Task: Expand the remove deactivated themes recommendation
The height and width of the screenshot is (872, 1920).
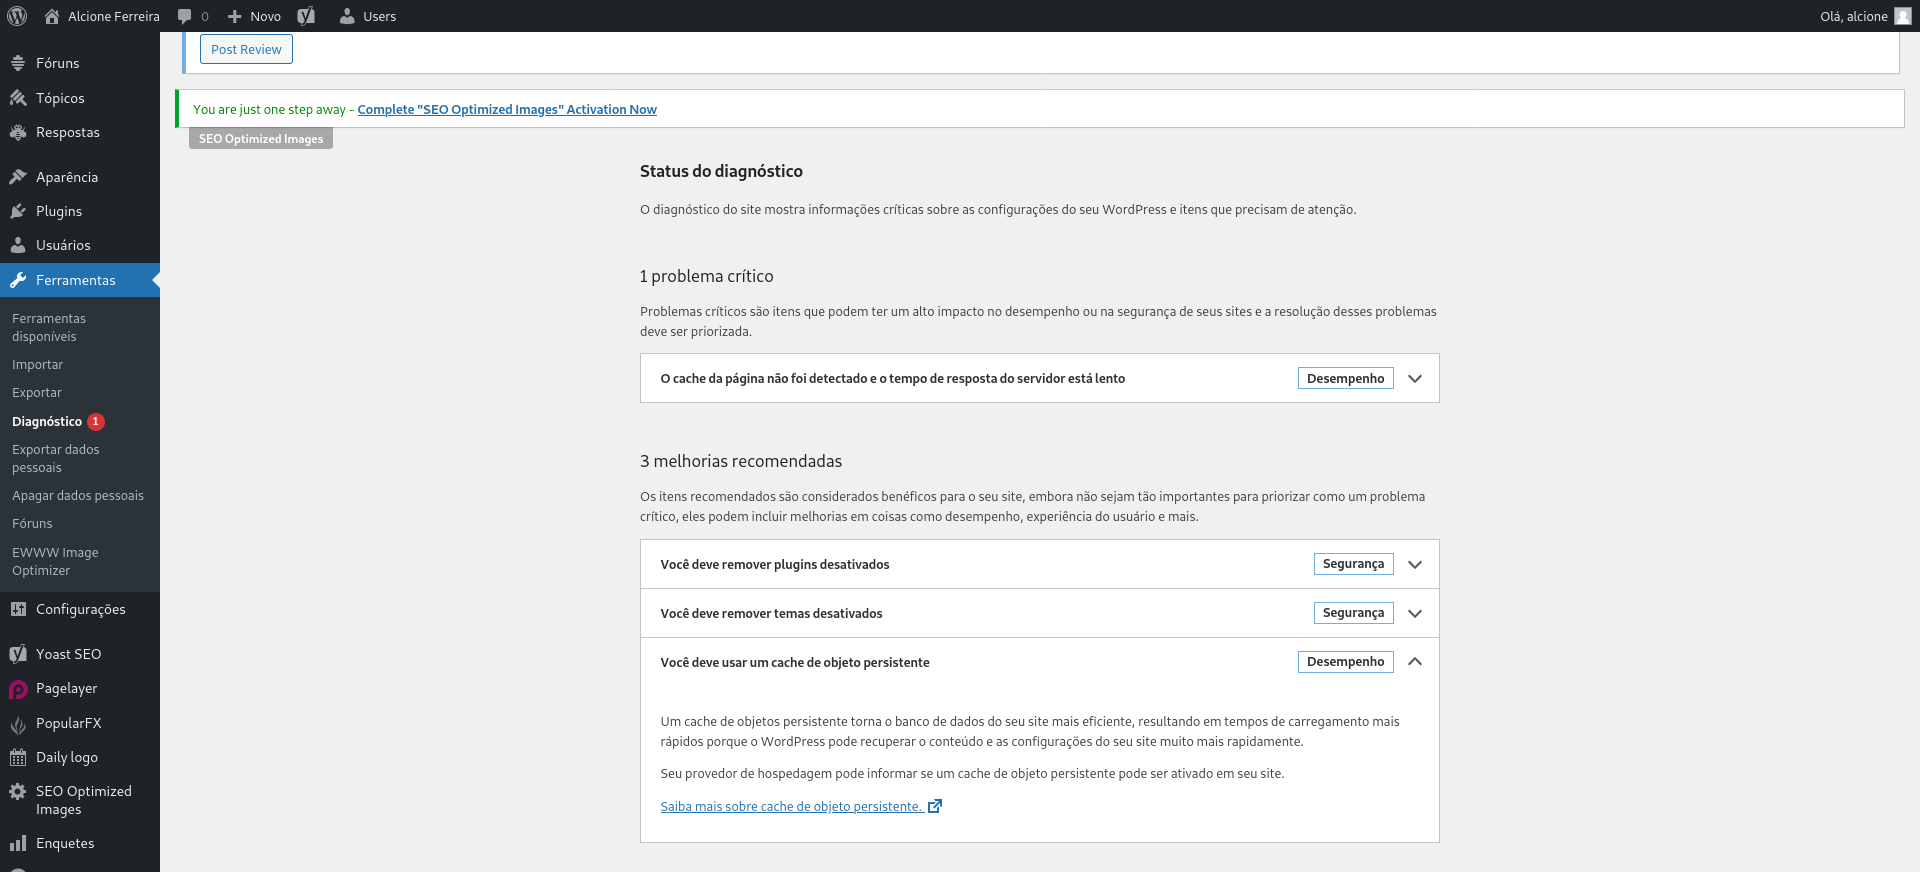Action: point(1414,613)
